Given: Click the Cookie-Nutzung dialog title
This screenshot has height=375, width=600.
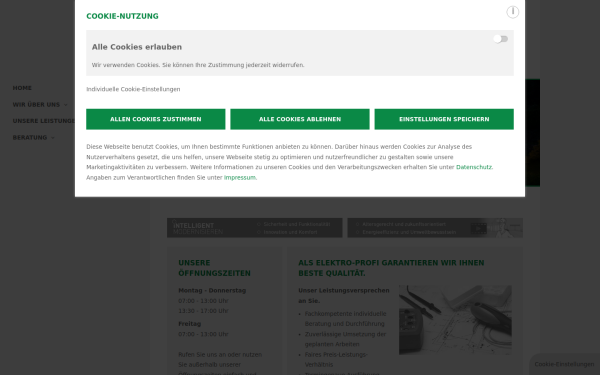Looking at the screenshot, I should pyautogui.click(x=122, y=16).
